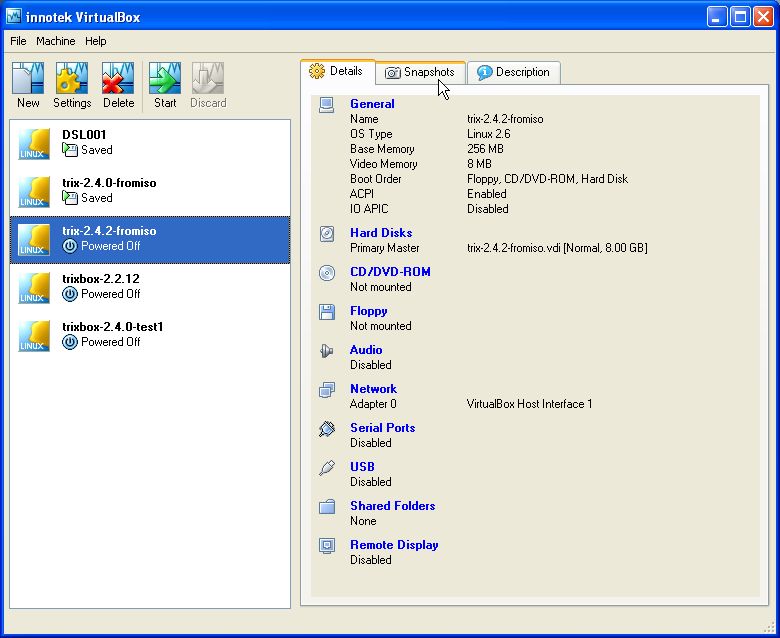
Task: Switch to the Snapshots tab
Action: (x=420, y=72)
